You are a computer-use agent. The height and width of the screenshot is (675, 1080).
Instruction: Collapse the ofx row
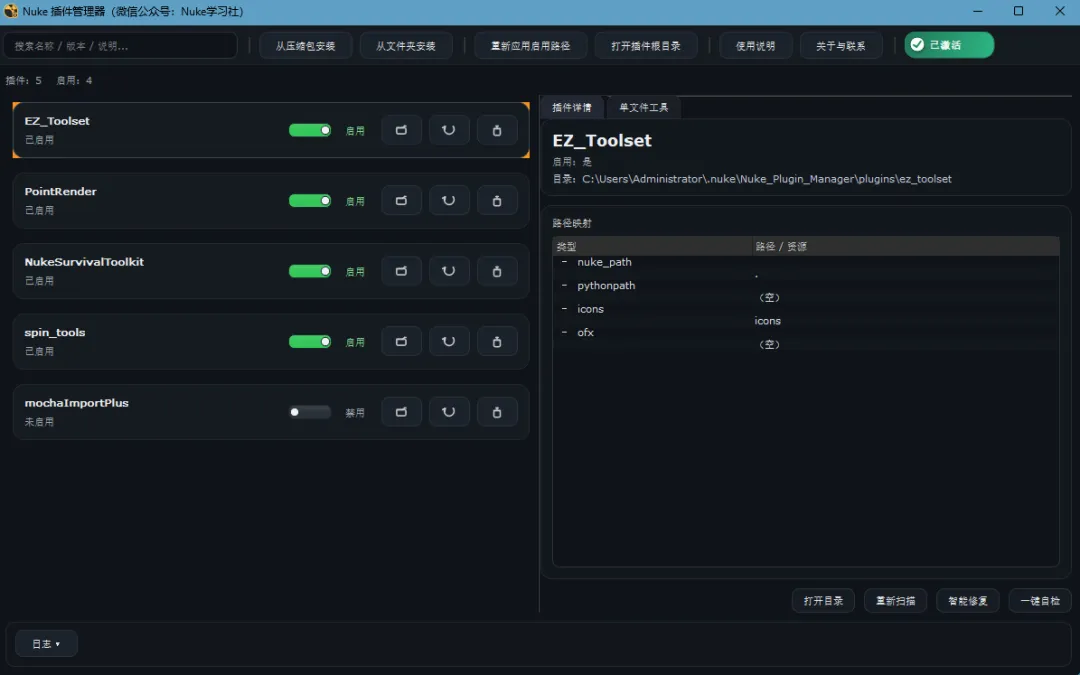pyautogui.click(x=564, y=332)
